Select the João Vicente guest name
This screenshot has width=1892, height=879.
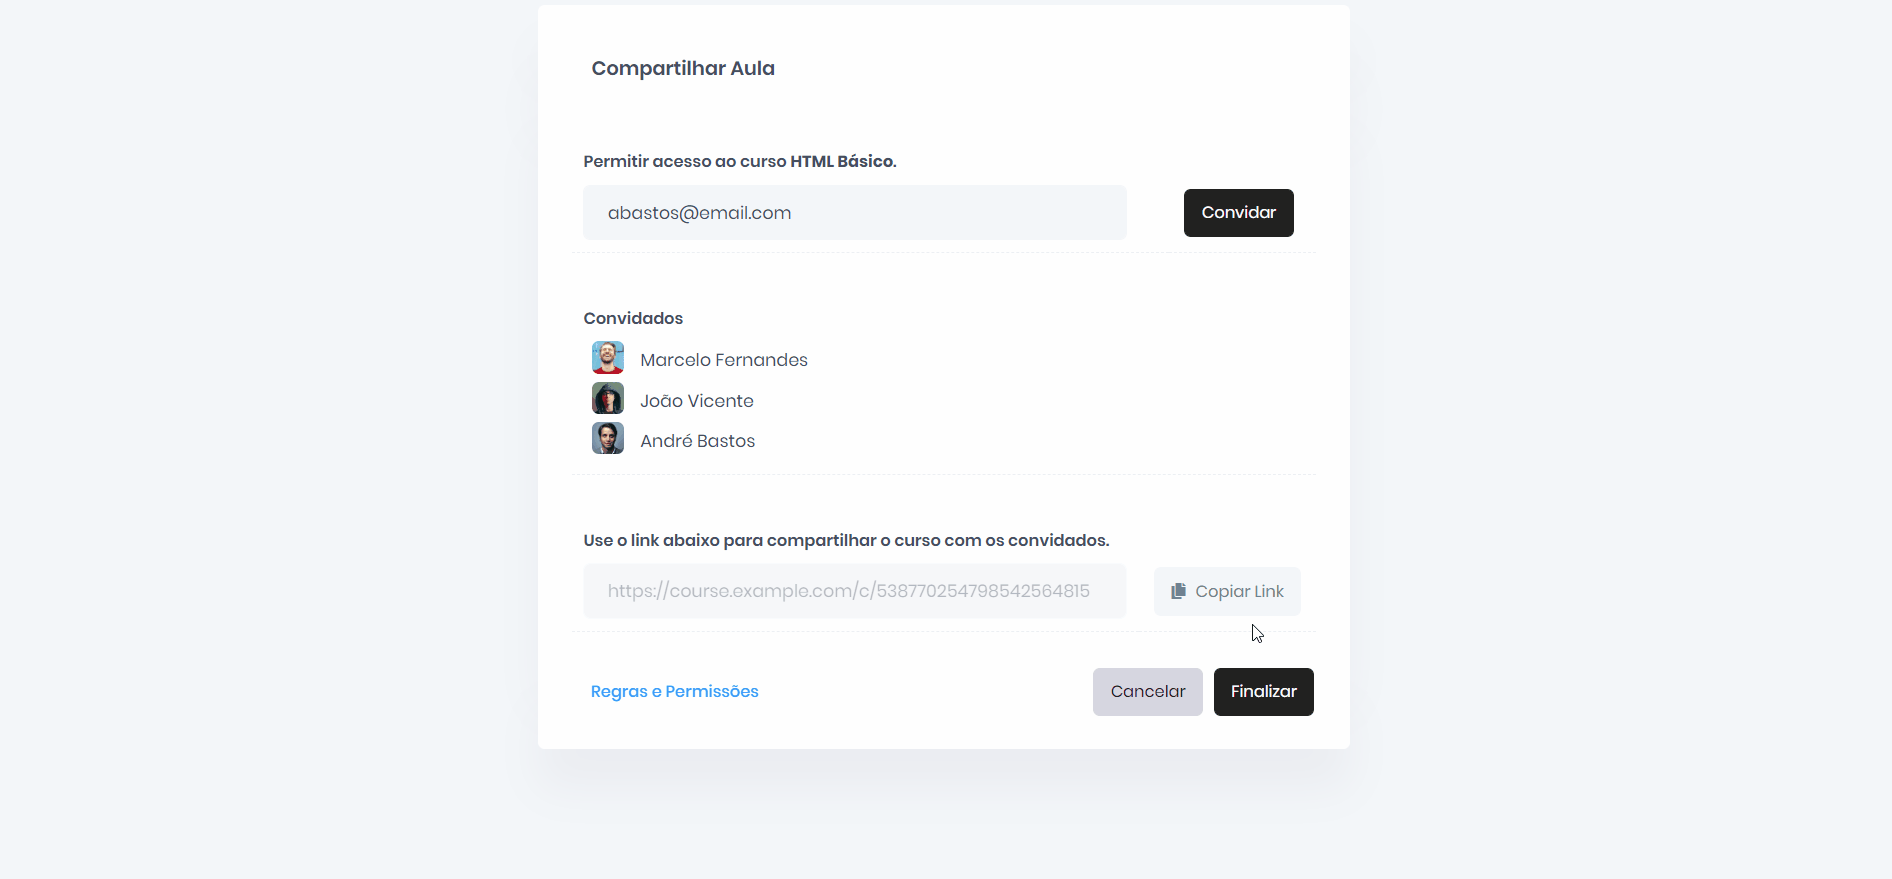coord(697,401)
